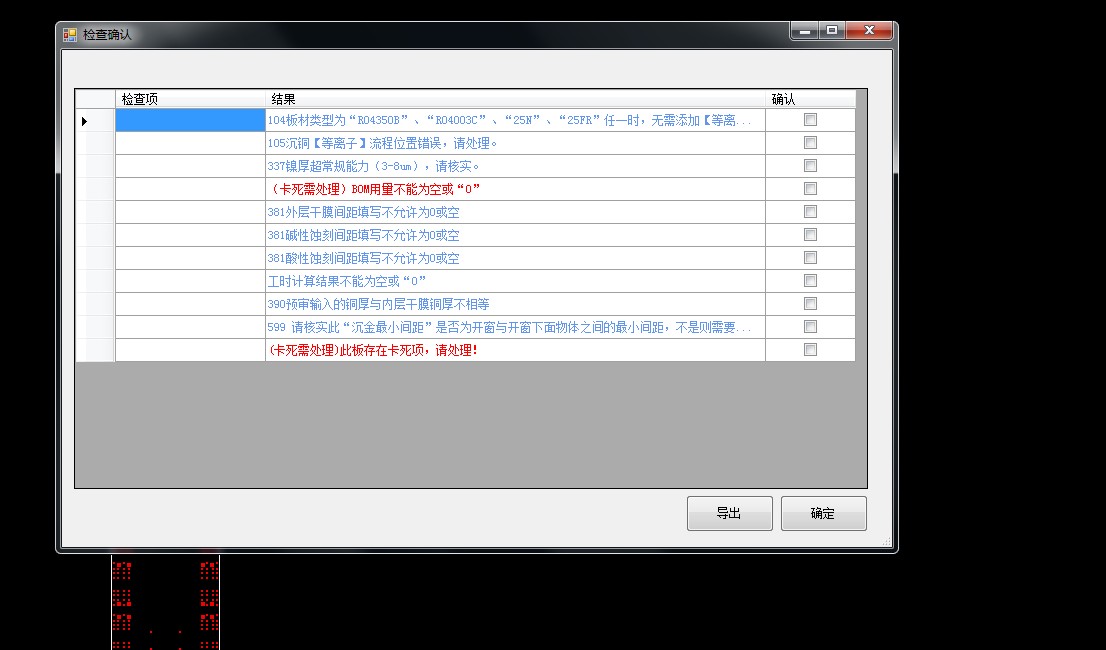
Task: Click the 确定 OK button
Action: [823, 513]
